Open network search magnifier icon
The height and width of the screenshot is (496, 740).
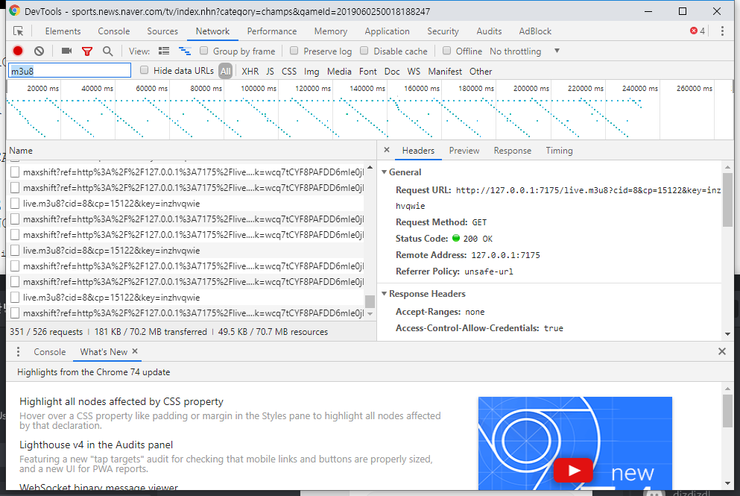coord(108,51)
